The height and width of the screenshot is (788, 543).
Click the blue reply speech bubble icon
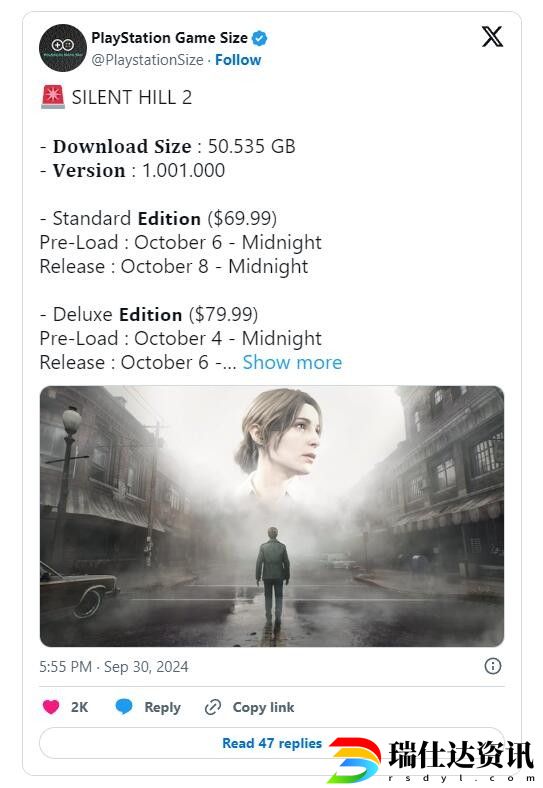point(124,706)
